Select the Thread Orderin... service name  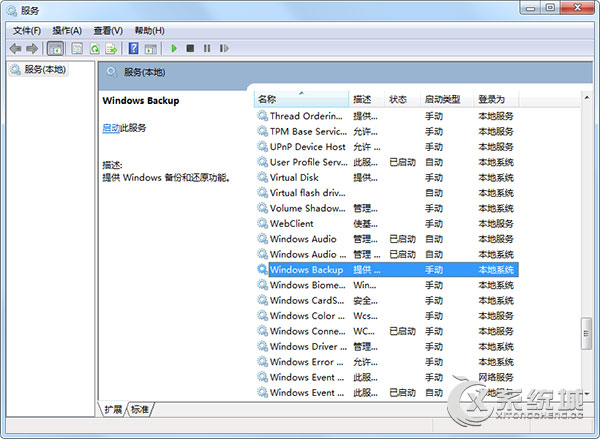(306, 116)
